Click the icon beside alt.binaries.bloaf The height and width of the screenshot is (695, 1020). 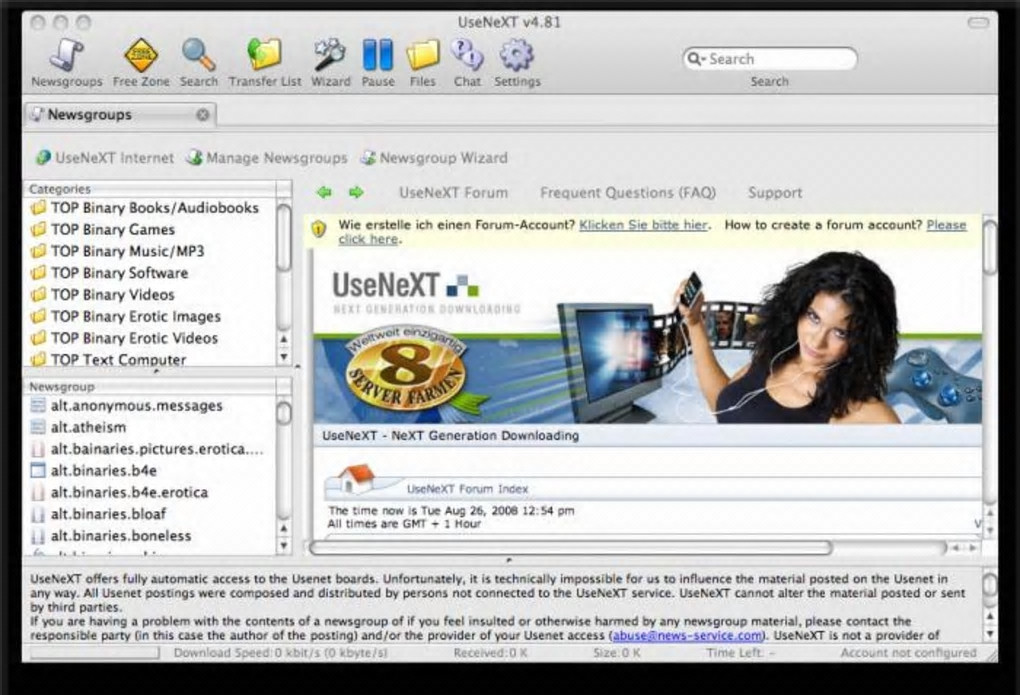(38, 514)
